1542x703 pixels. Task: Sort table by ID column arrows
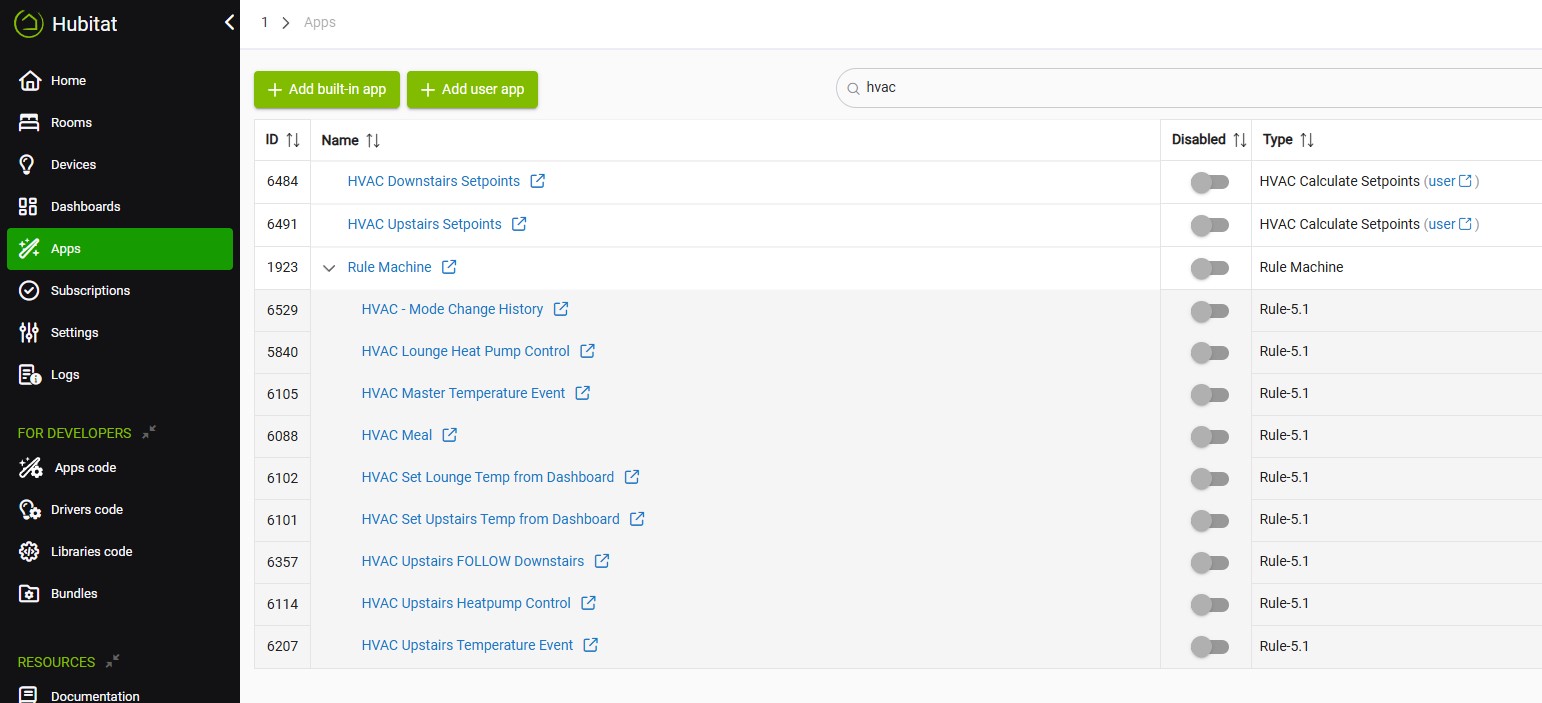point(293,140)
